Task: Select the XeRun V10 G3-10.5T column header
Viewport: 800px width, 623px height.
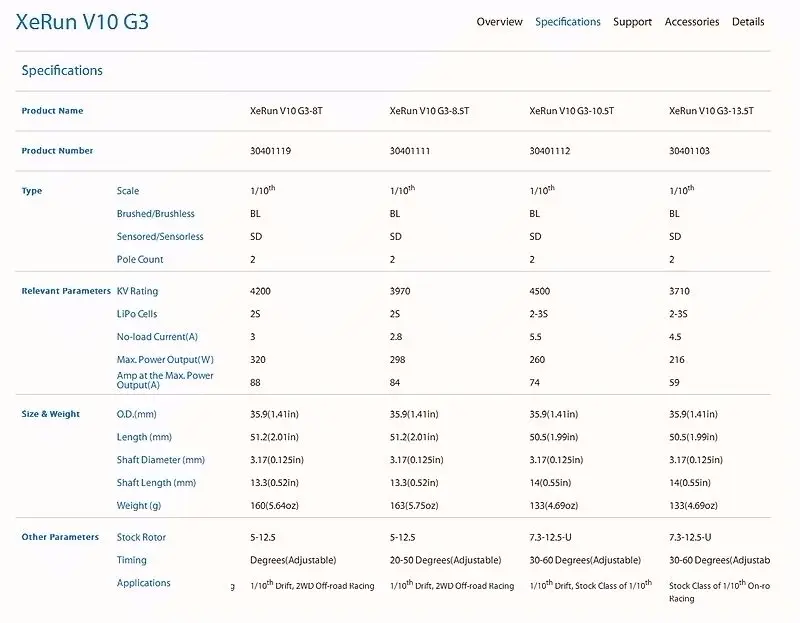Action: tap(571, 111)
